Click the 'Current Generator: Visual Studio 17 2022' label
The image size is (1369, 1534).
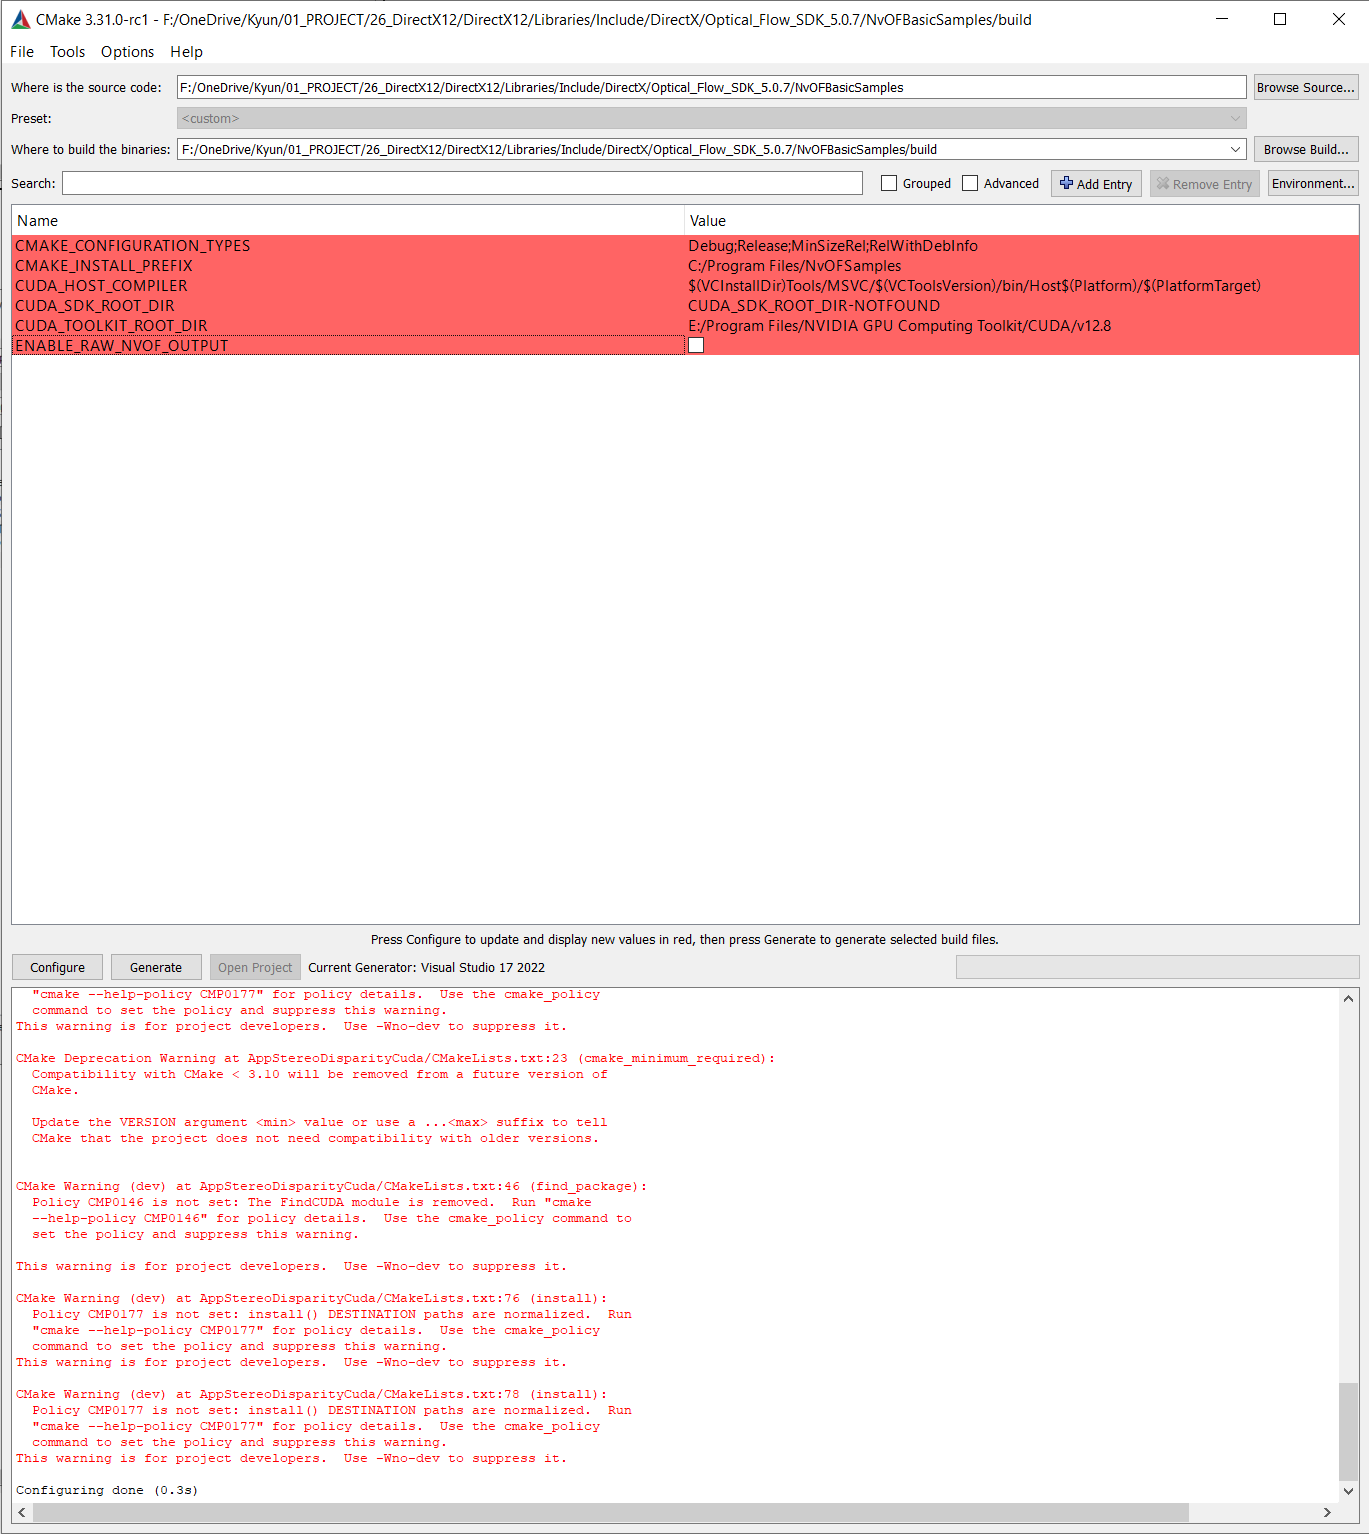coord(426,967)
